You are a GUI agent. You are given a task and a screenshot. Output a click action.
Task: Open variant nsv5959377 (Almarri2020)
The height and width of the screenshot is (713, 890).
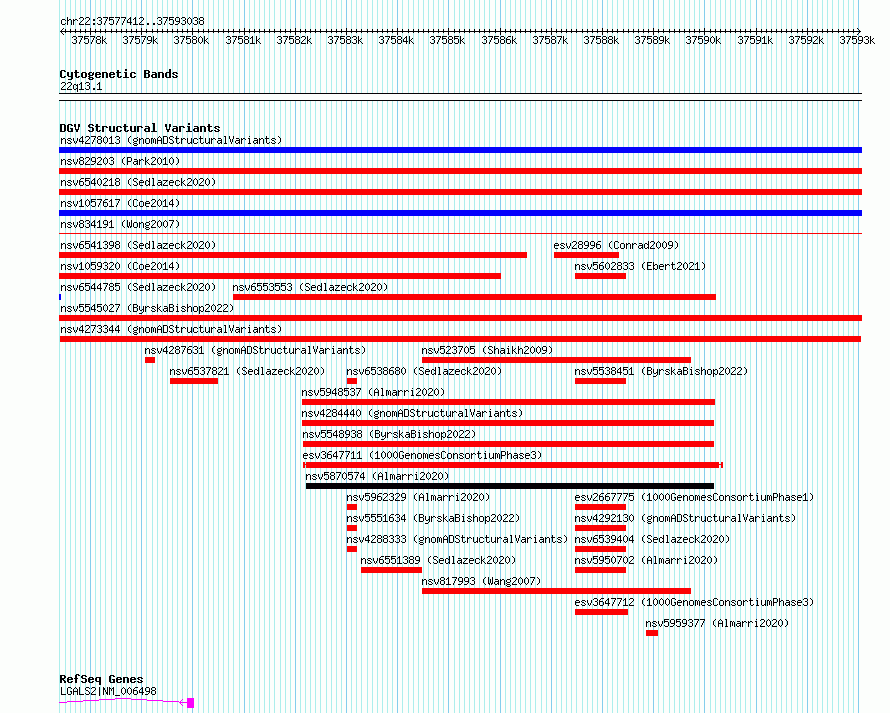(717, 623)
